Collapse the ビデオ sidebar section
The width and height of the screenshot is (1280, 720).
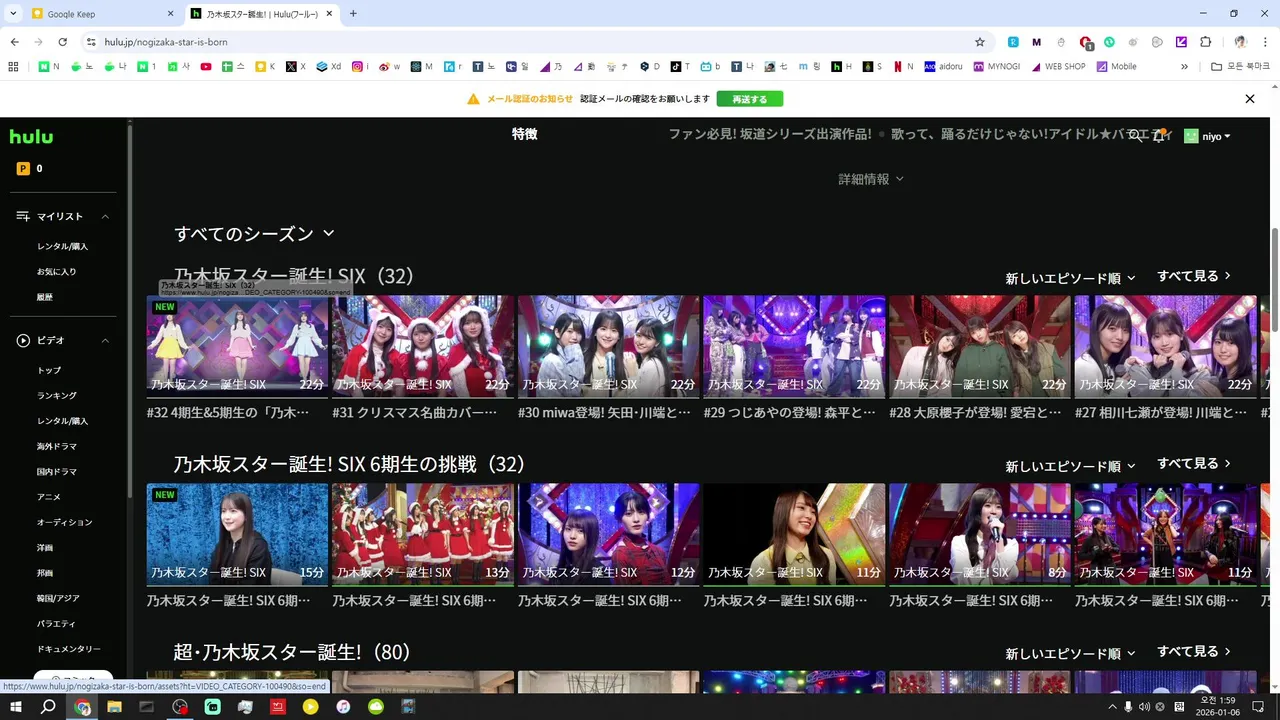click(105, 341)
